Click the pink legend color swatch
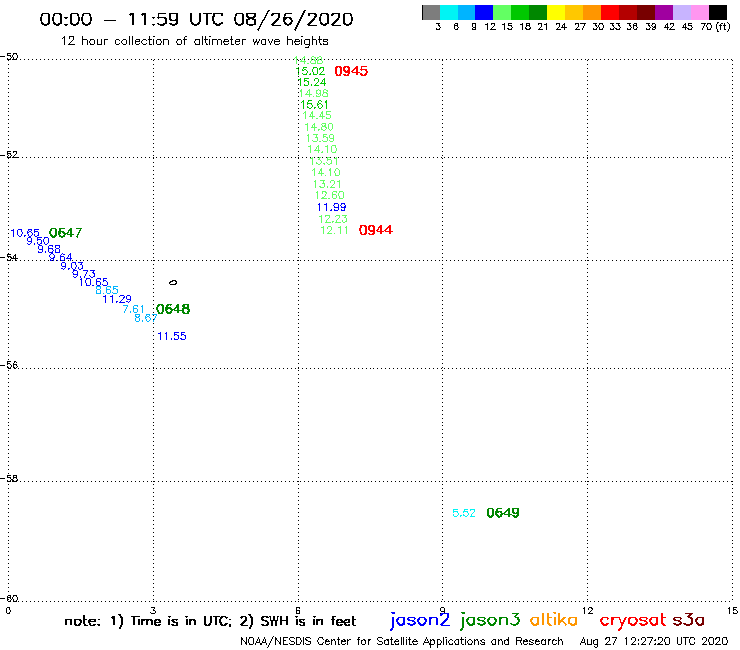The image size is (740, 650). pos(699,12)
